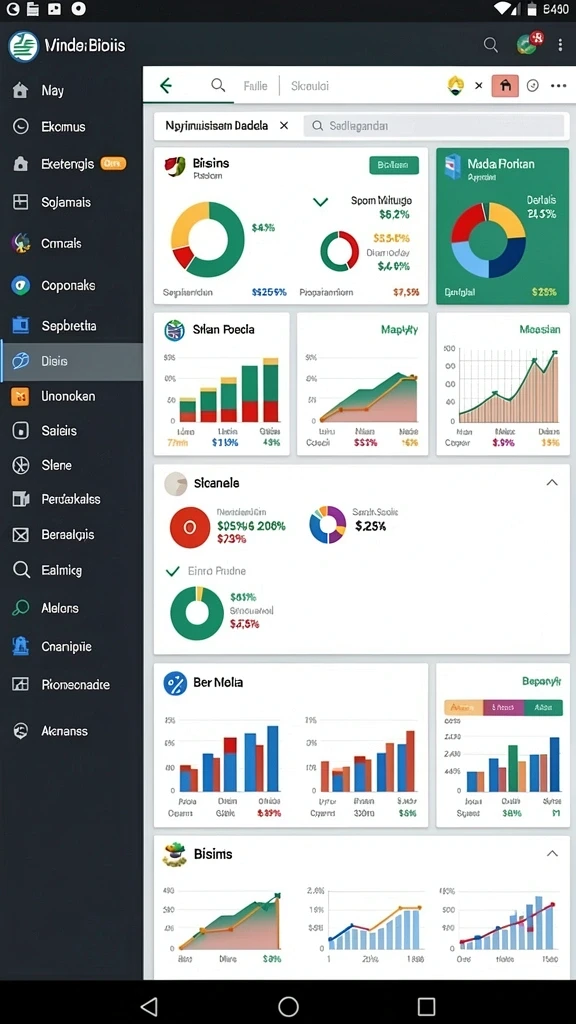Open the horizontal ellipsis menu in toolbar
This screenshot has width=576, height=1024.
pos(558,86)
